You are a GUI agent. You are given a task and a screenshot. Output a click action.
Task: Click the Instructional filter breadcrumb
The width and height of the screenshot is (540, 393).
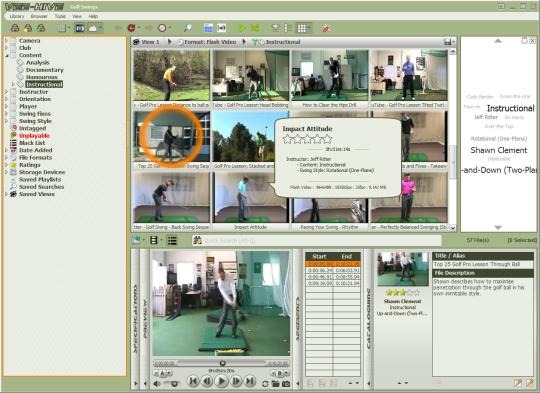click(283, 42)
